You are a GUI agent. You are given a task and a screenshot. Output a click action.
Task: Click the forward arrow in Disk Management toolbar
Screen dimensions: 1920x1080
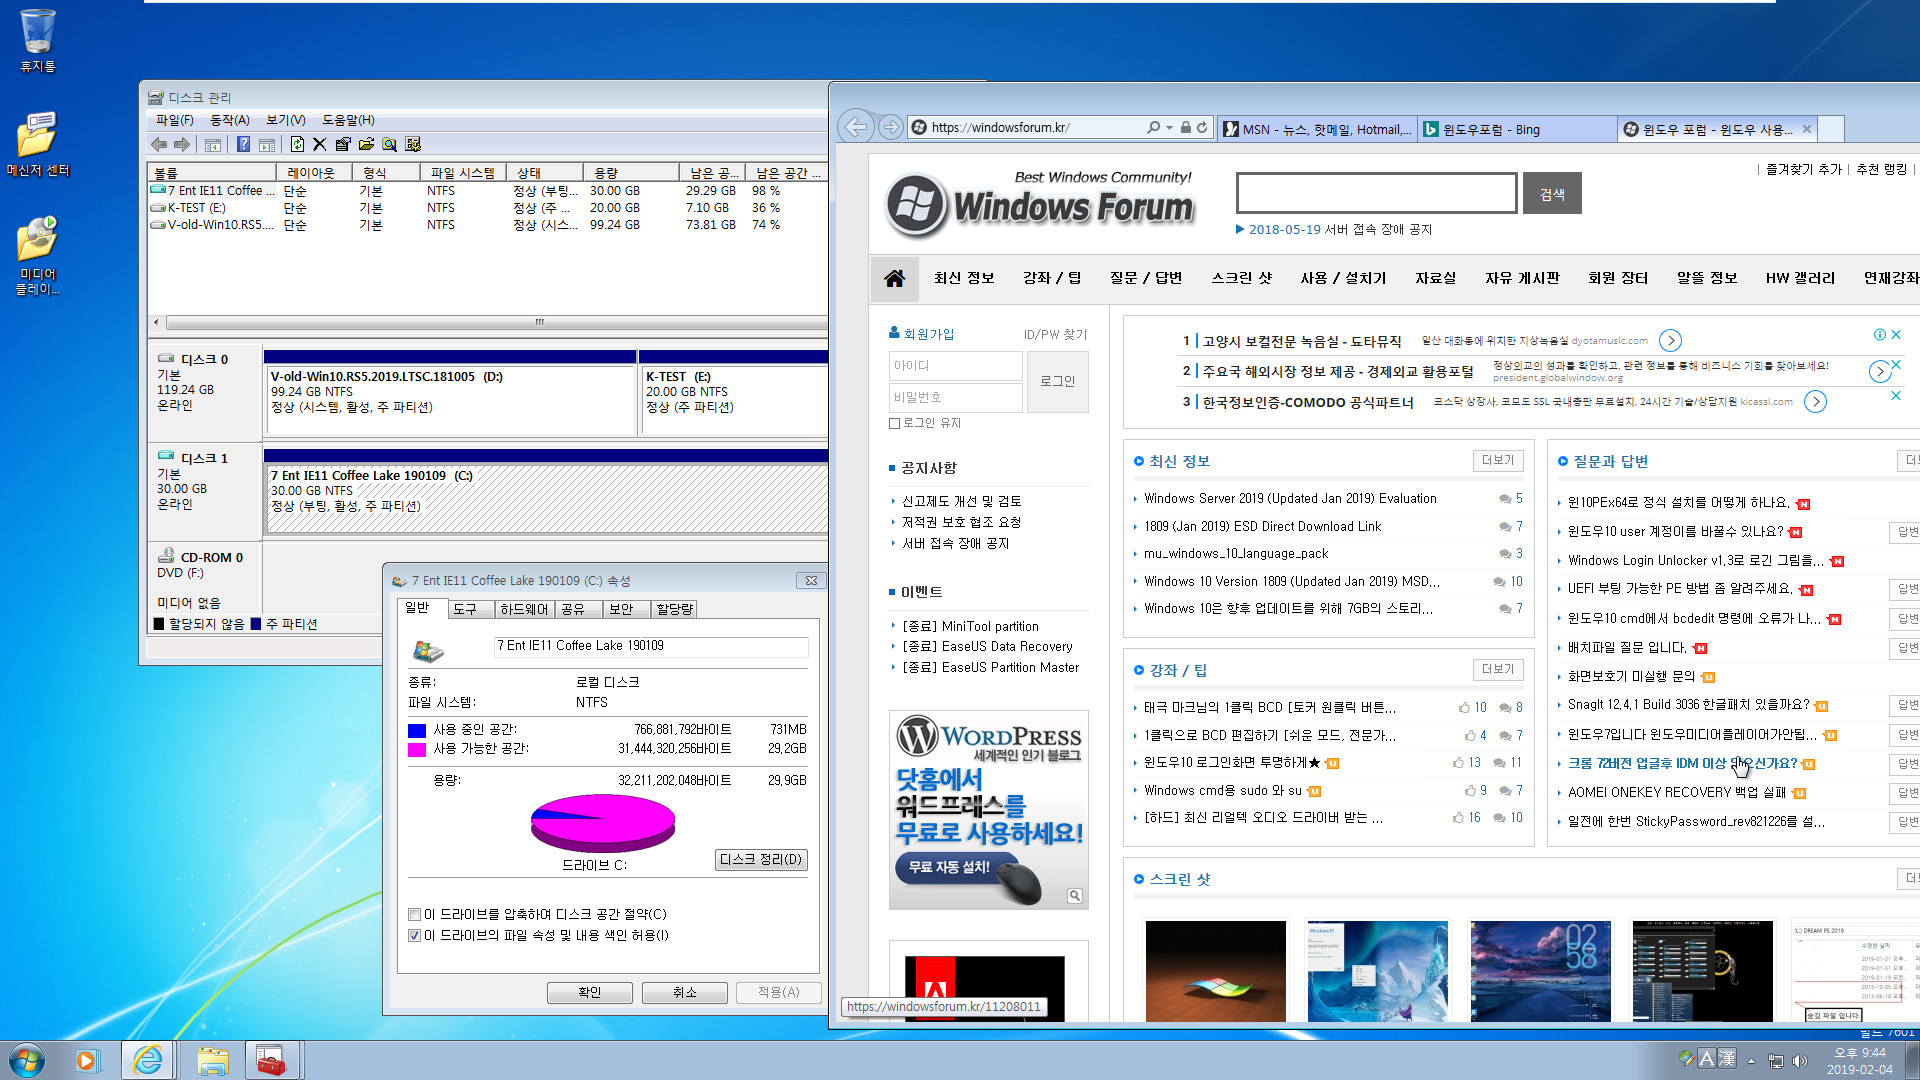181,144
